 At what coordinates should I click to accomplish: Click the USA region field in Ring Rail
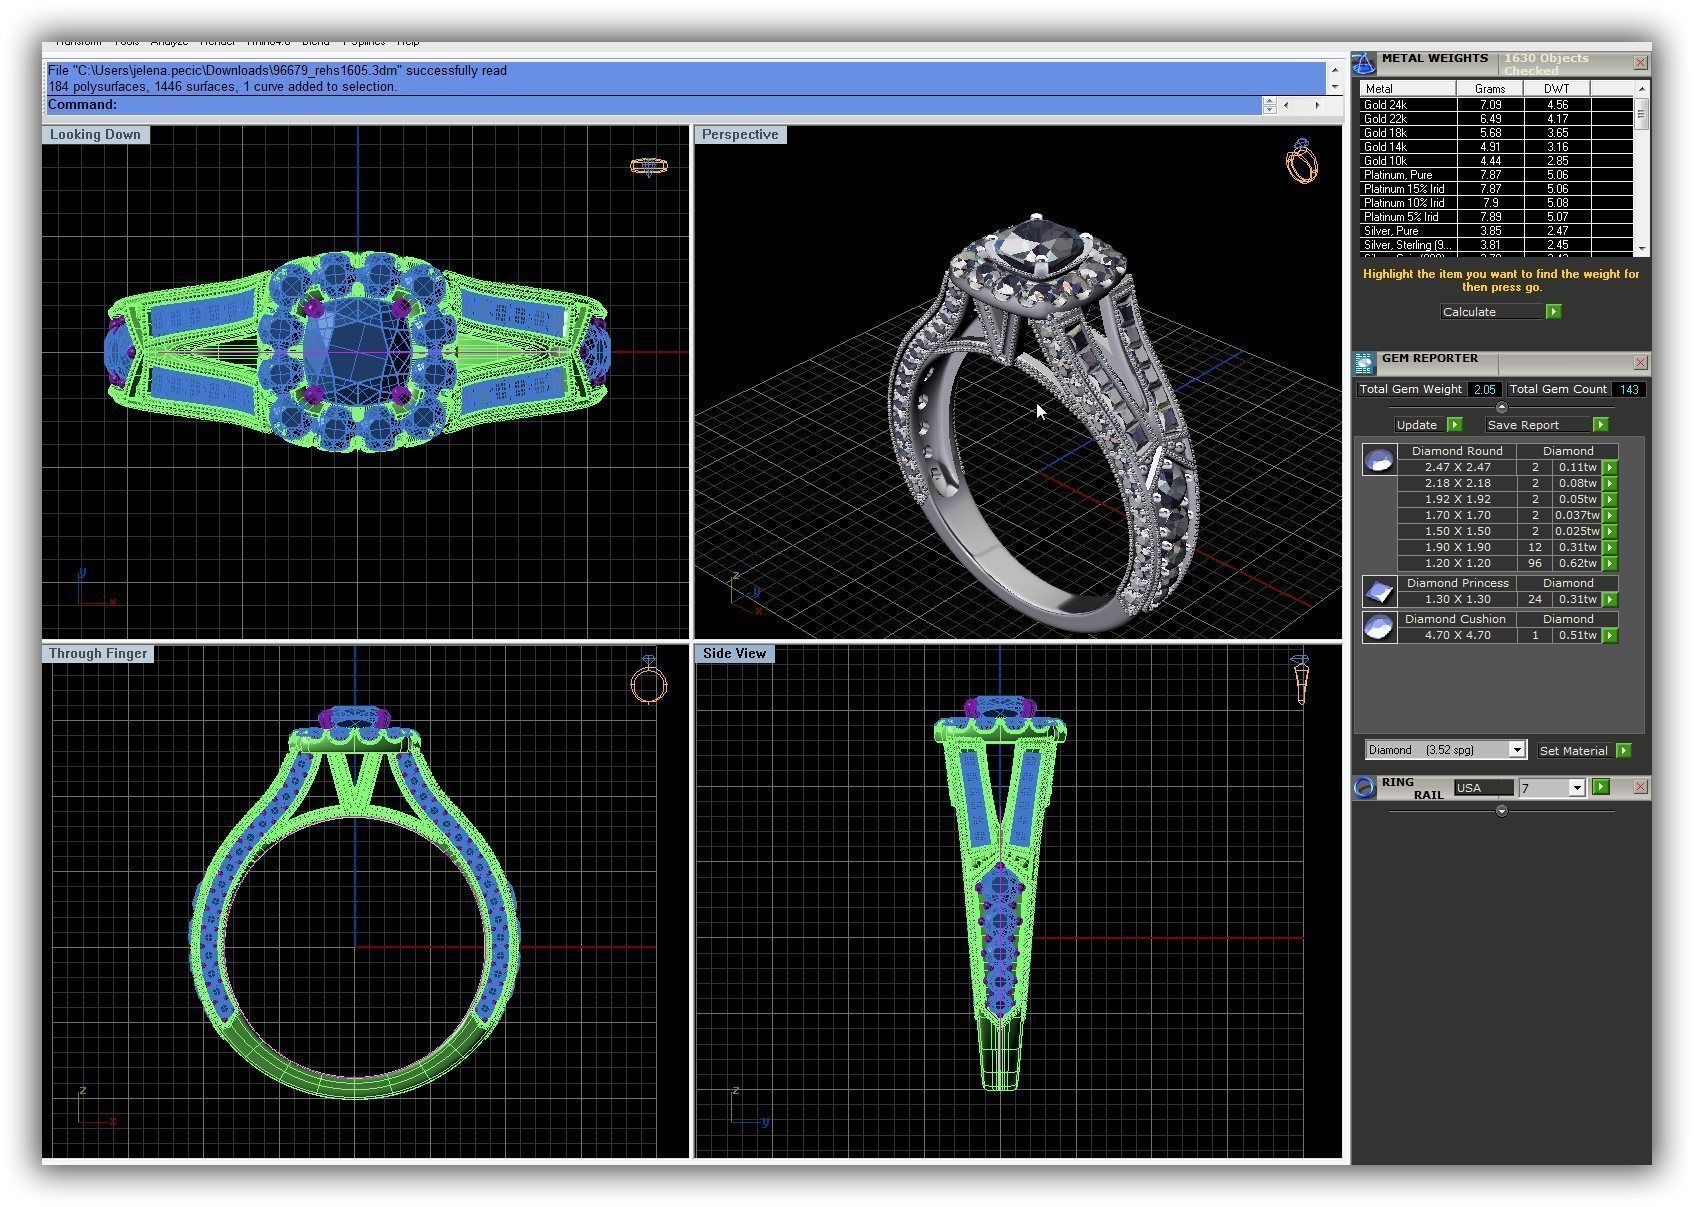tap(1483, 788)
